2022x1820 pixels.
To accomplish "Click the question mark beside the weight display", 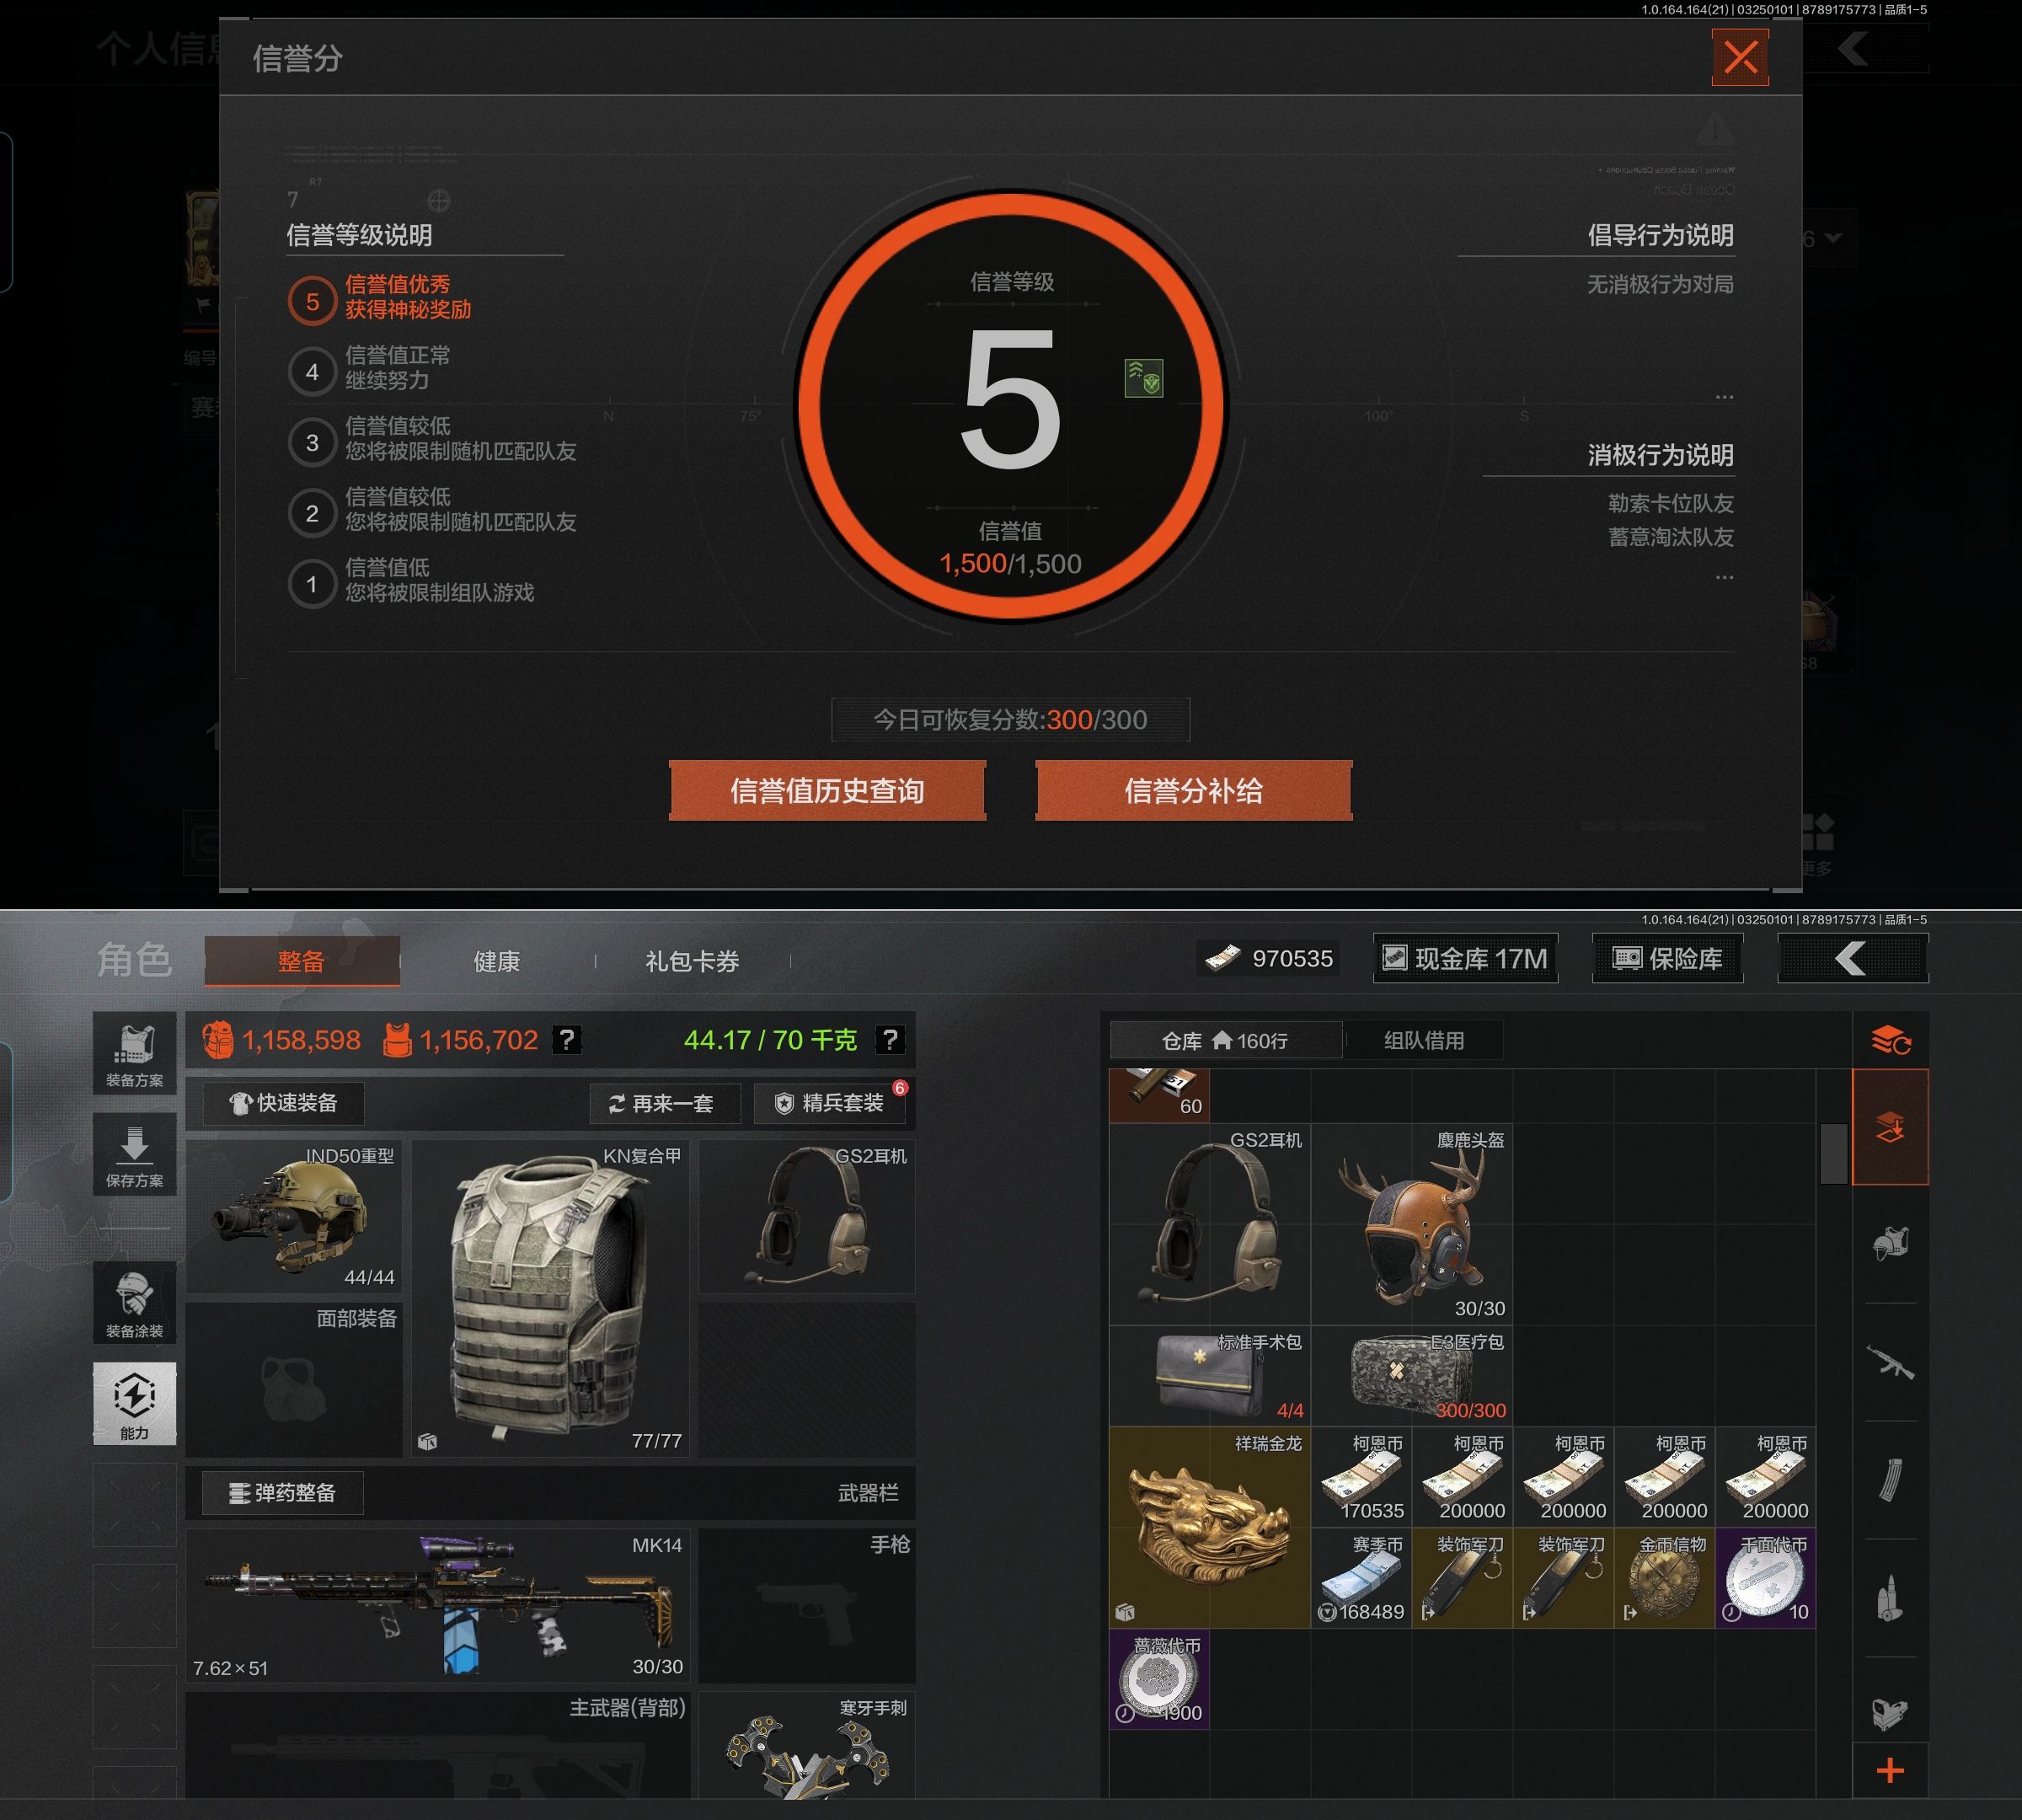I will (889, 1040).
